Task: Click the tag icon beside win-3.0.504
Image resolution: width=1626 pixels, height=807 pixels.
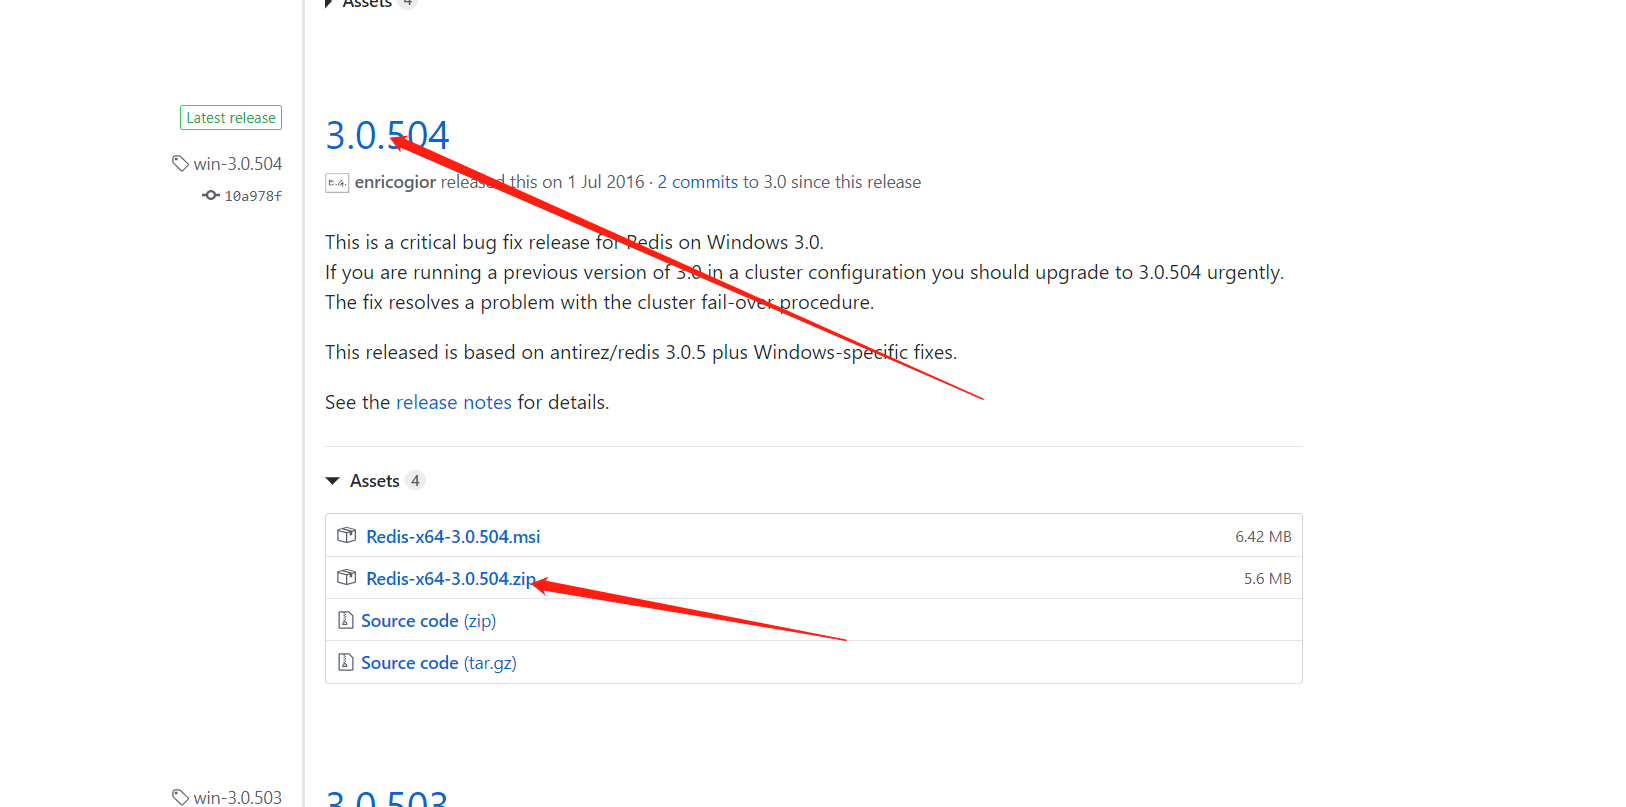Action: point(180,163)
